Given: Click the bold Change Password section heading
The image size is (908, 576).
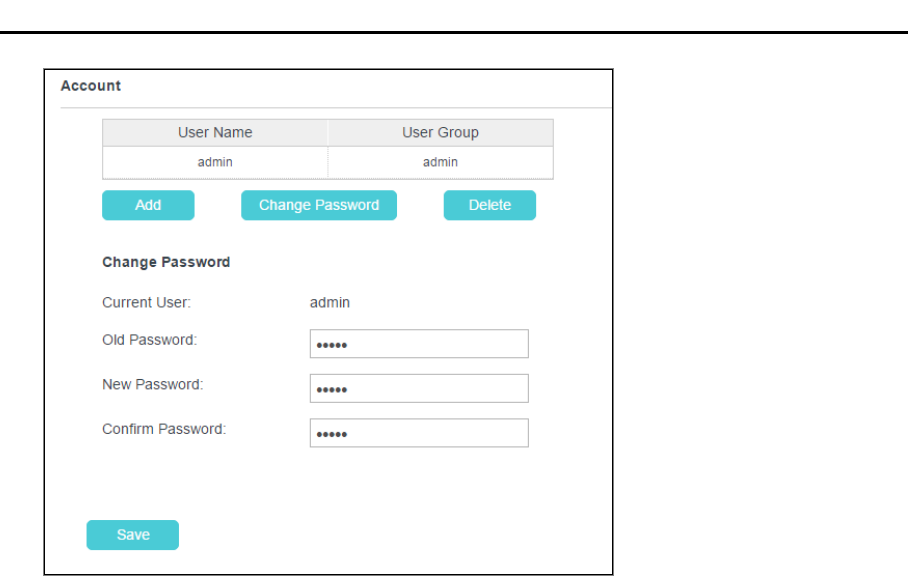Looking at the screenshot, I should [166, 262].
